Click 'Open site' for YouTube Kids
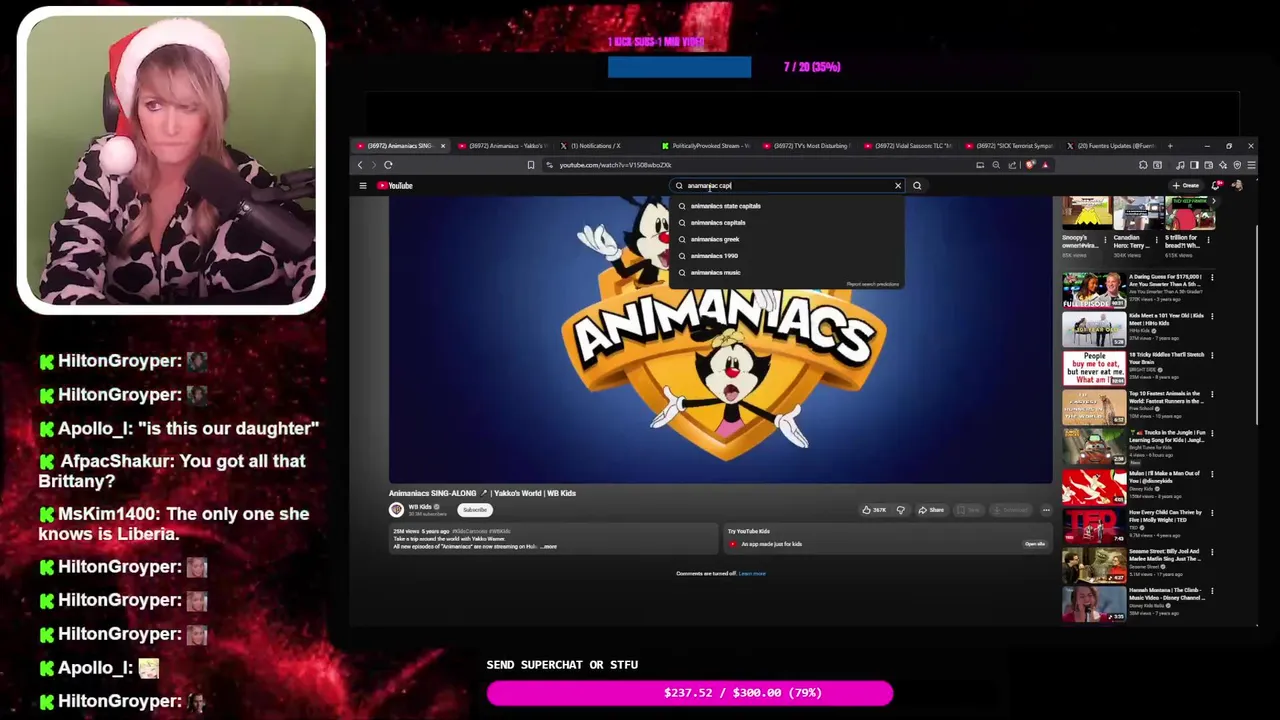The height and width of the screenshot is (720, 1280). [1035, 544]
